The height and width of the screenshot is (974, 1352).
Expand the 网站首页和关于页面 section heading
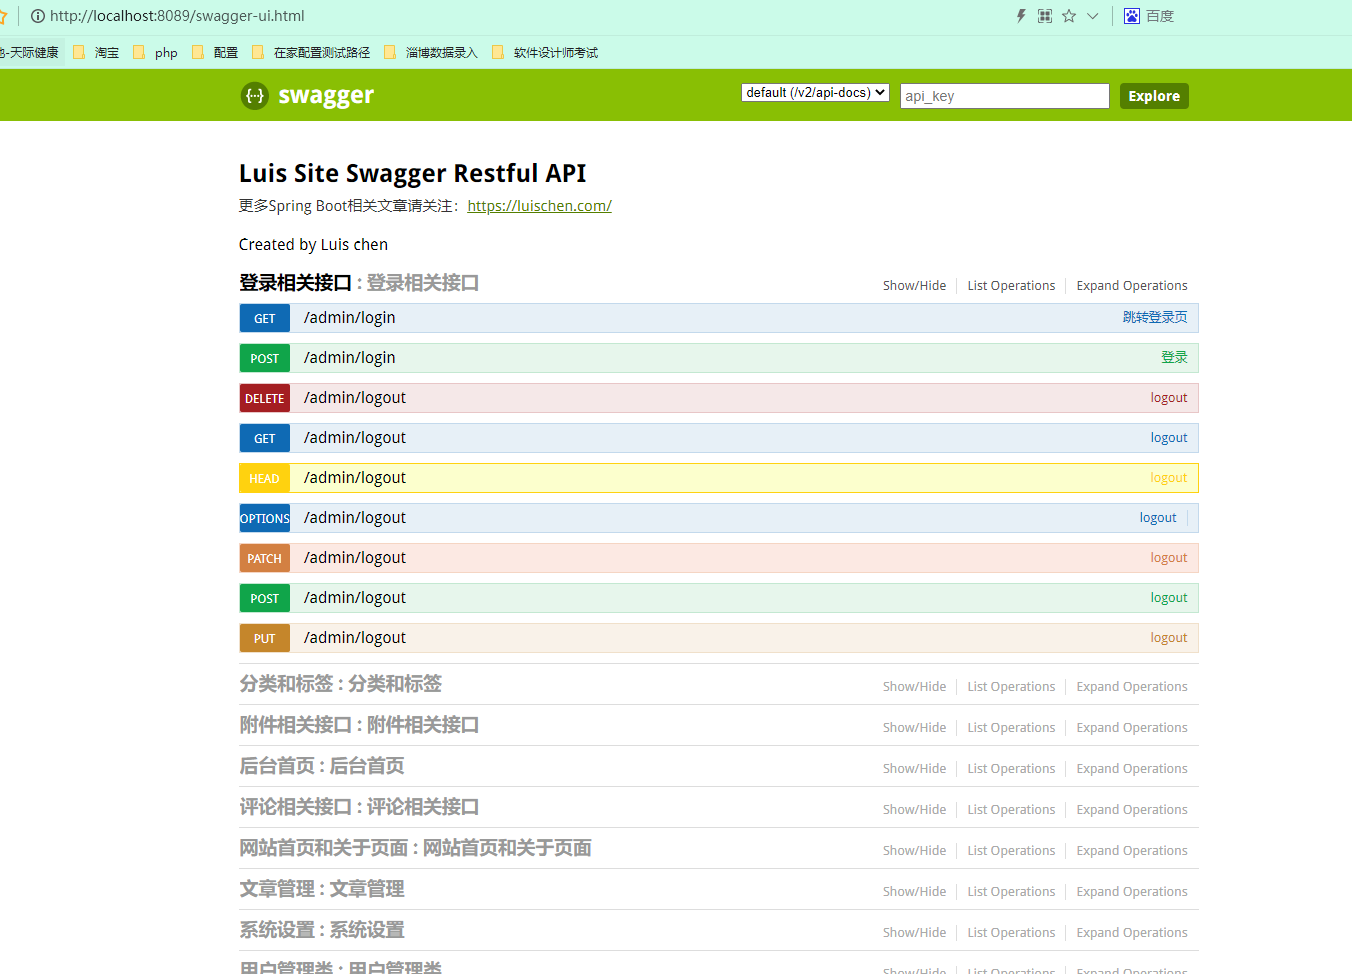pos(416,848)
